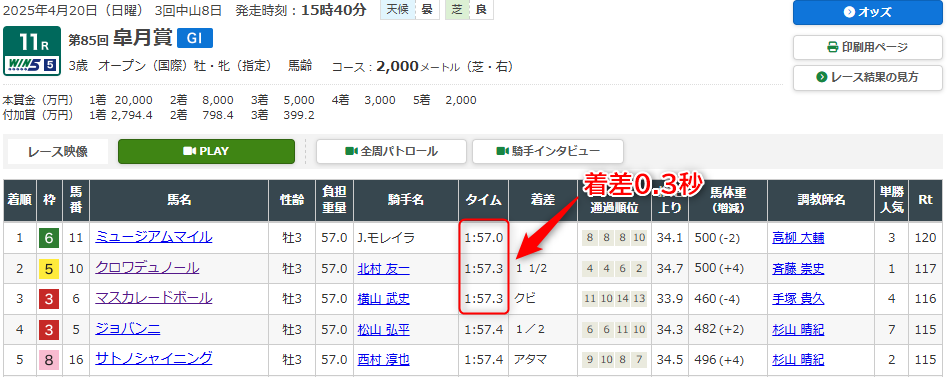
Task: Click winner time 1:57.0
Action: pos(483,238)
